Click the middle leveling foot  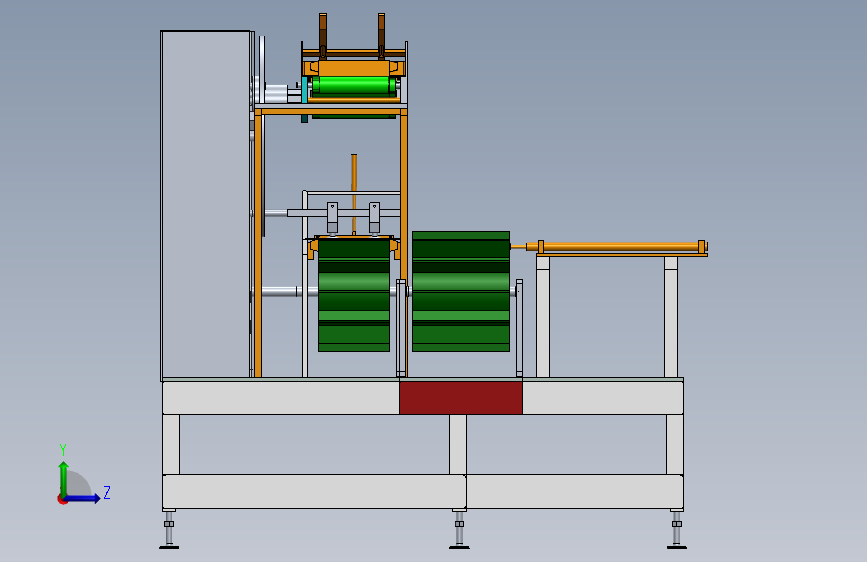(459, 530)
